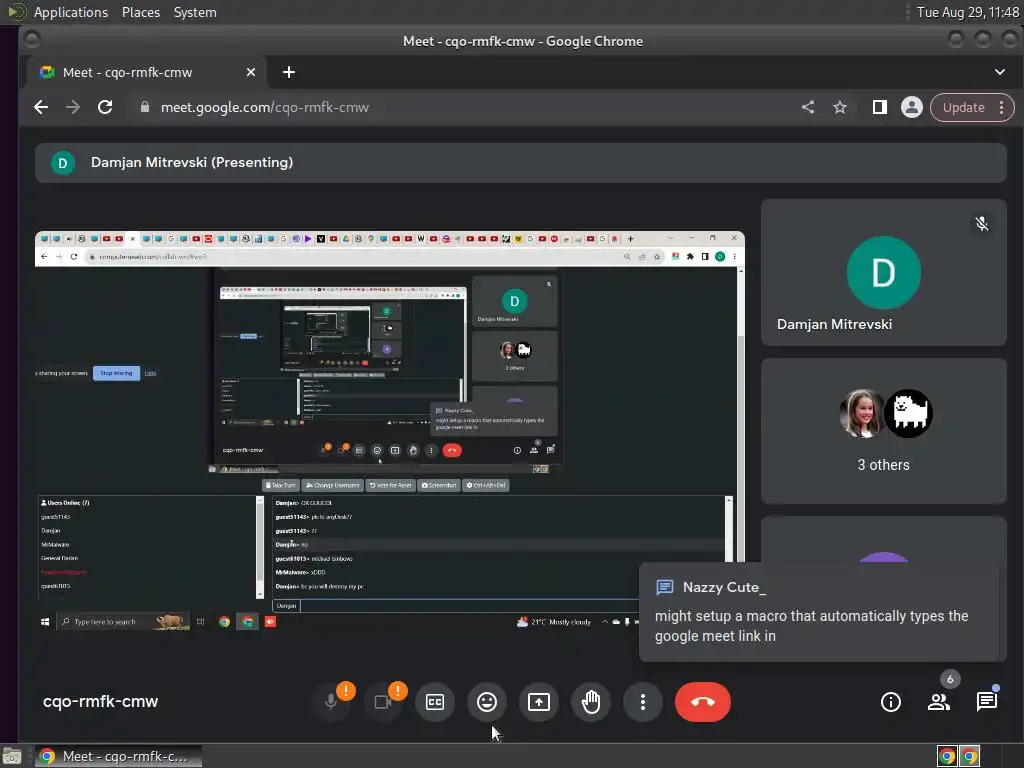Screen dimensions: 1024x768
Task: Open the Places menu
Action: coord(140,12)
